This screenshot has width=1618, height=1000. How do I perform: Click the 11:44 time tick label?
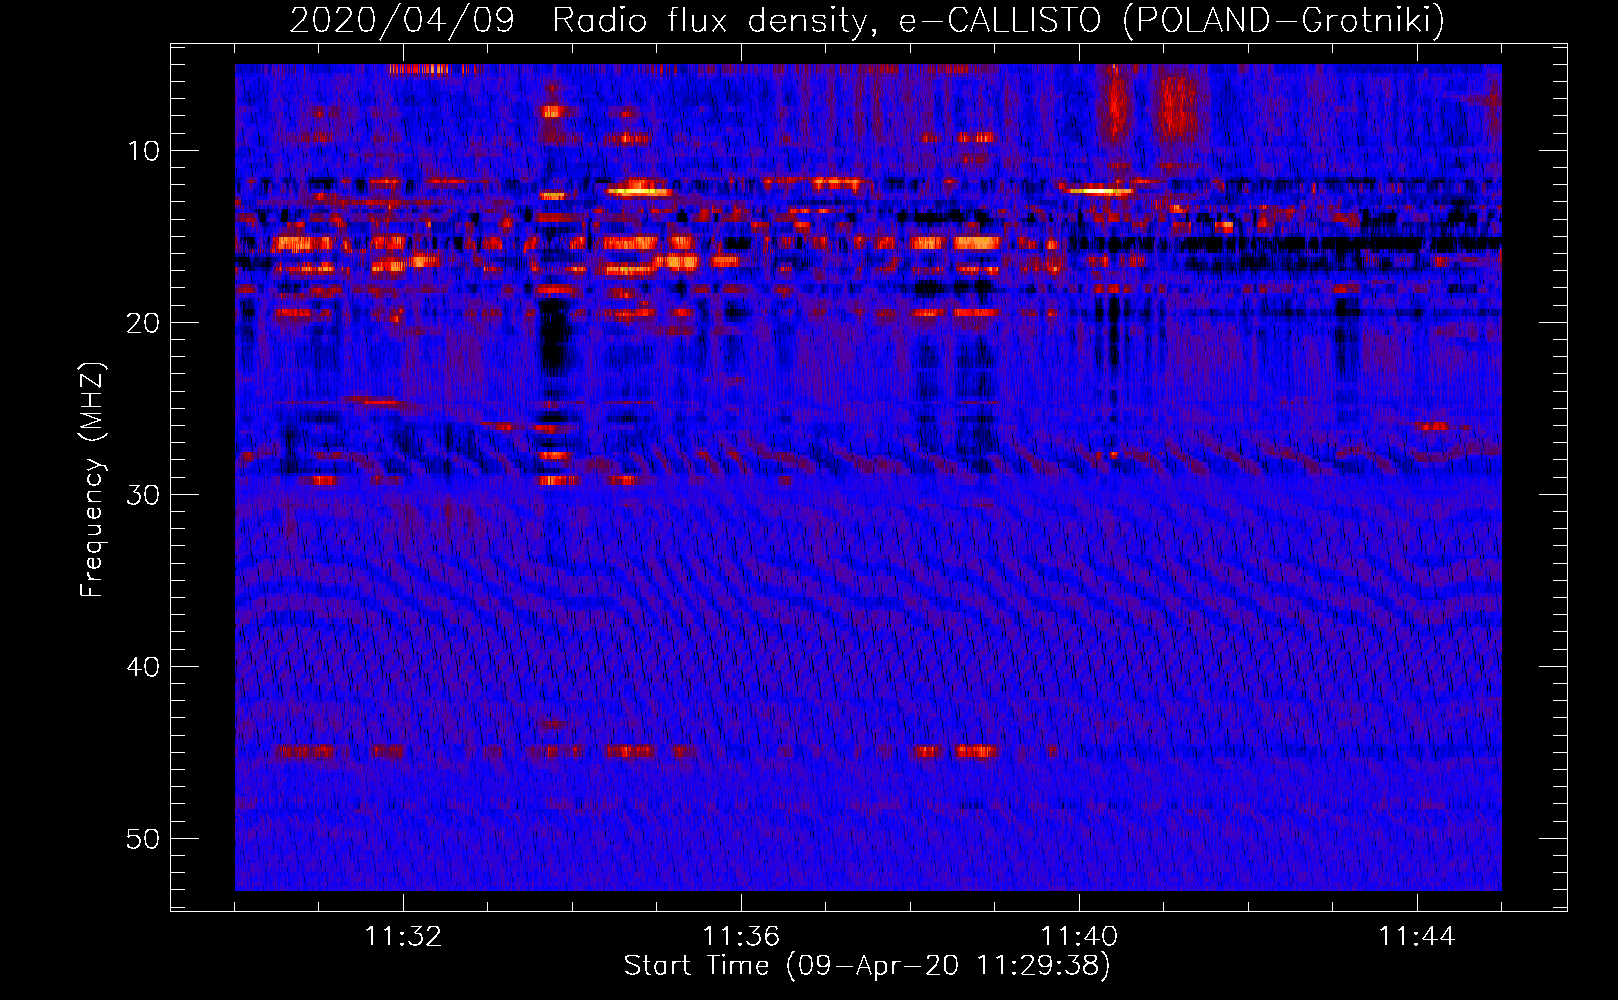point(1417,936)
